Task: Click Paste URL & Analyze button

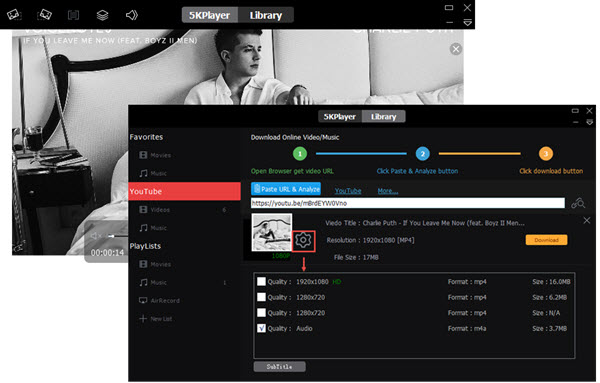Action: tap(286, 189)
